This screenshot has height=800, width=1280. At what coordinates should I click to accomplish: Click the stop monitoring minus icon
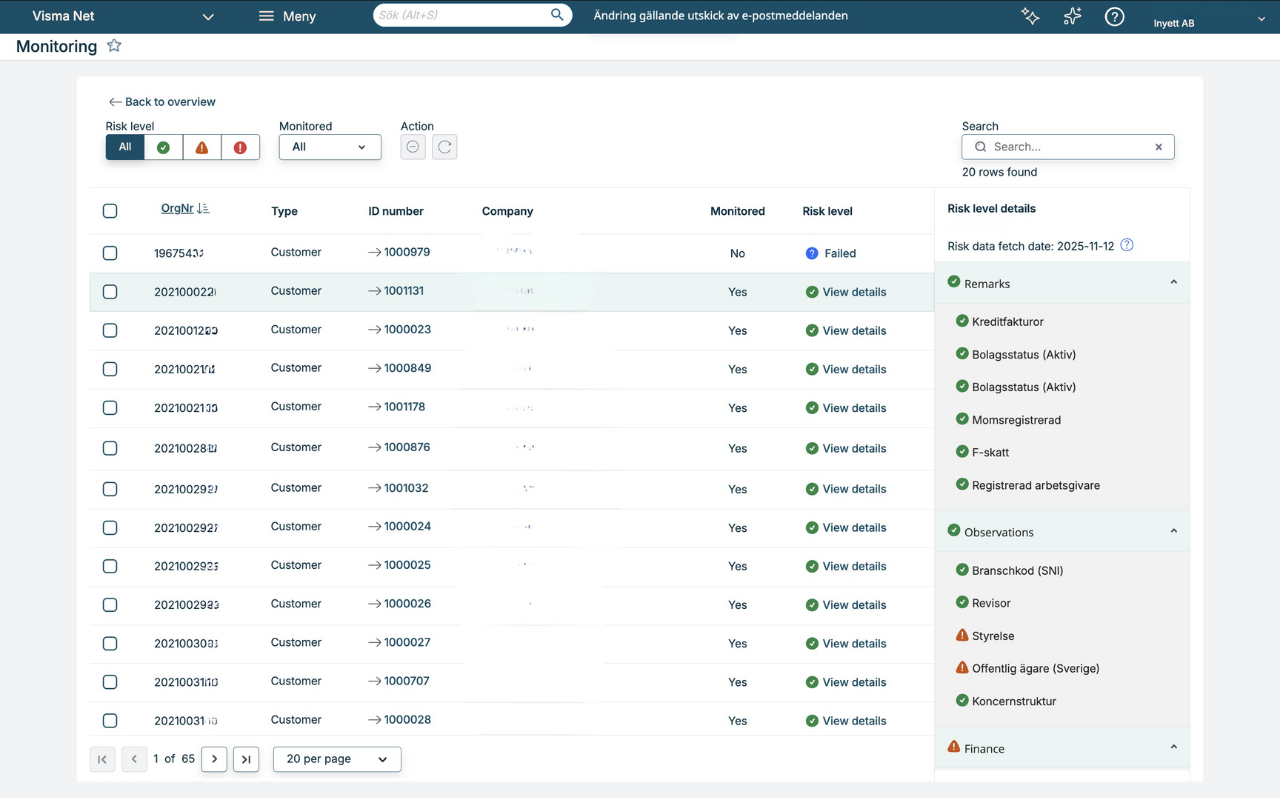[x=413, y=147]
